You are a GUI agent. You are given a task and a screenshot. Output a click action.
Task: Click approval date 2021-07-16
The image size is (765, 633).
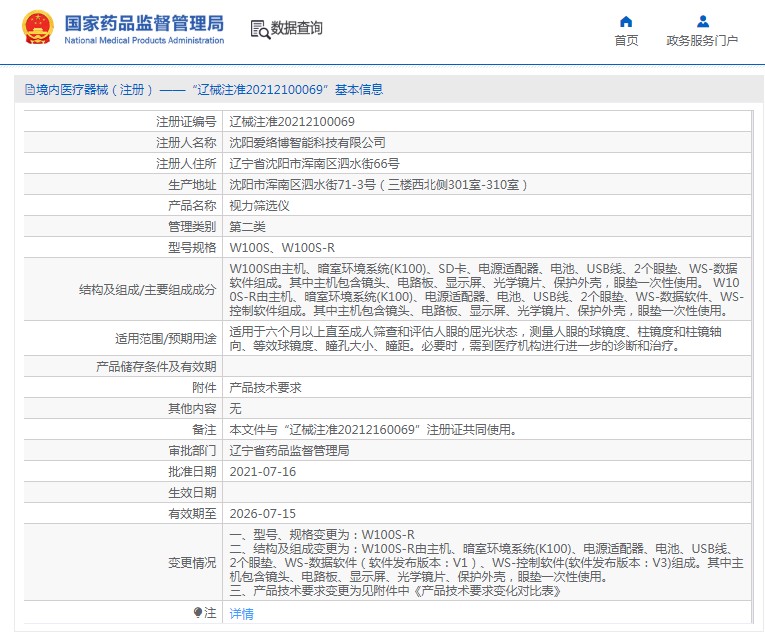pyautogui.click(x=262, y=471)
